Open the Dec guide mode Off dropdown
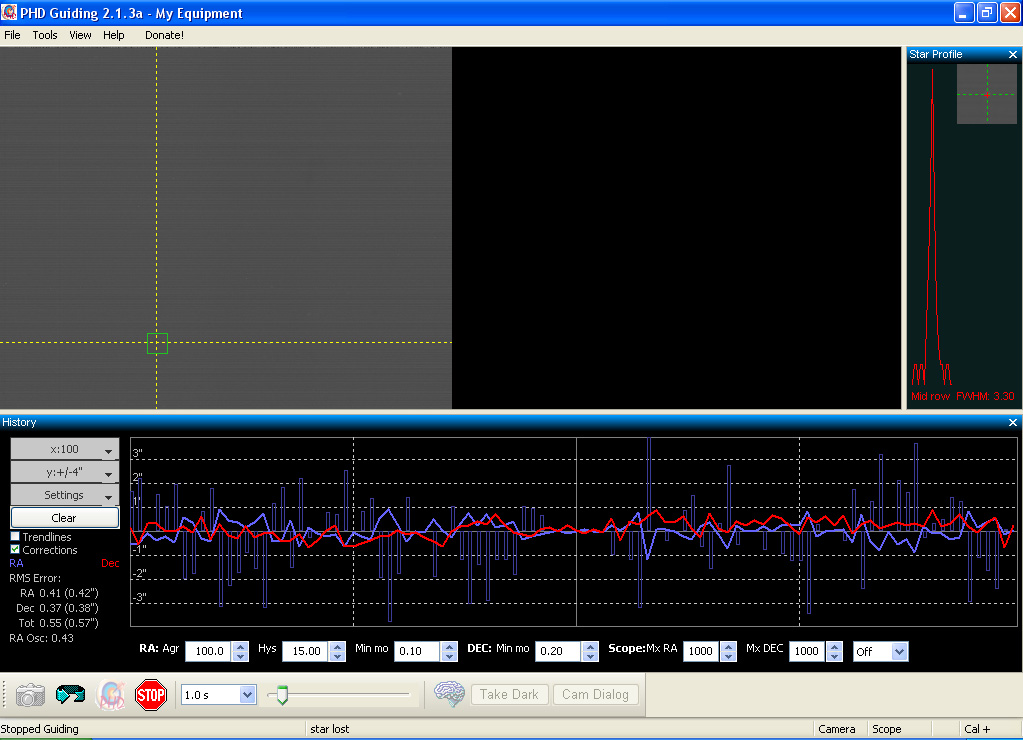 (899, 651)
